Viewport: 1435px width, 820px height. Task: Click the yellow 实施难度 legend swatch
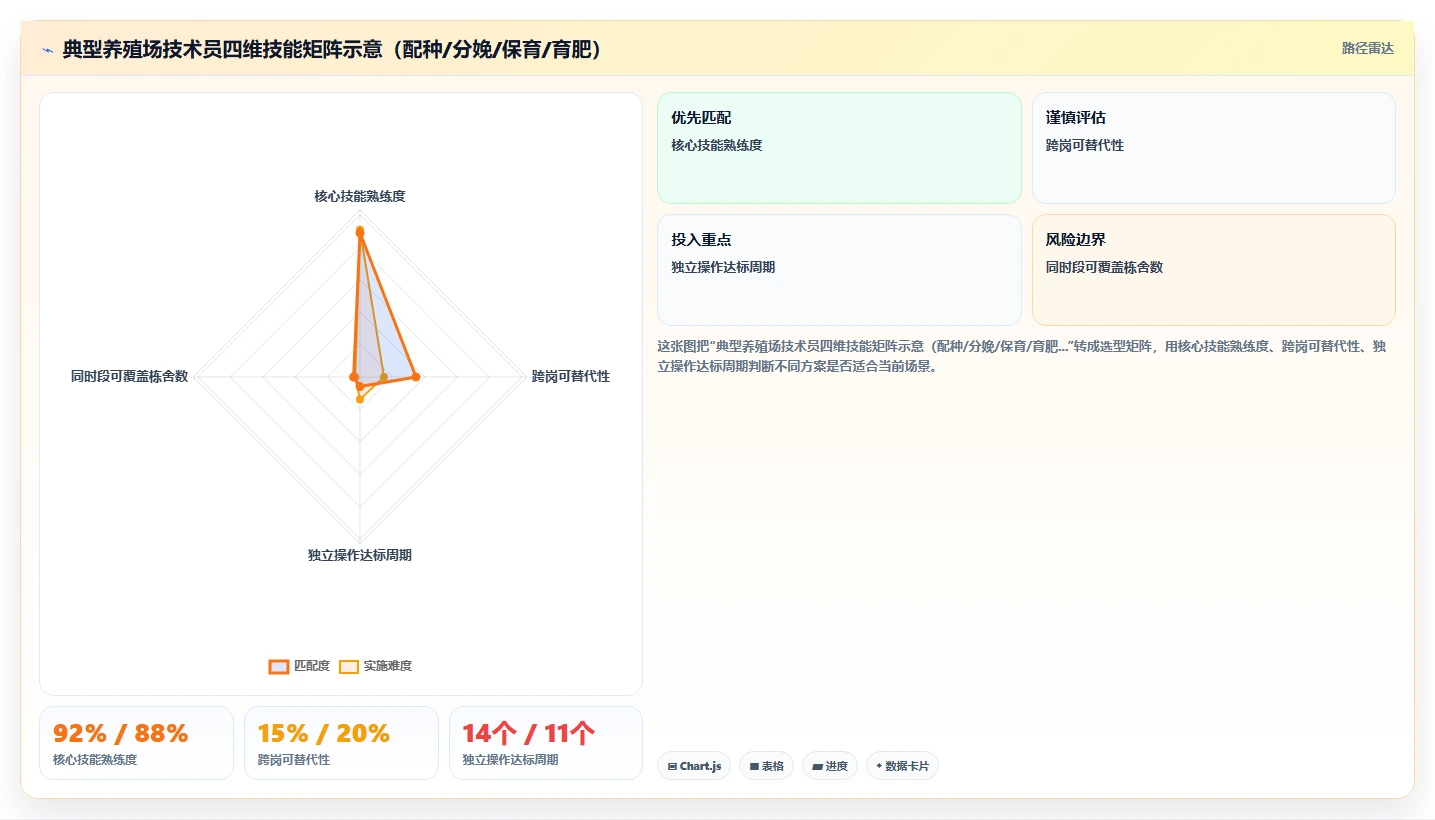(x=349, y=667)
